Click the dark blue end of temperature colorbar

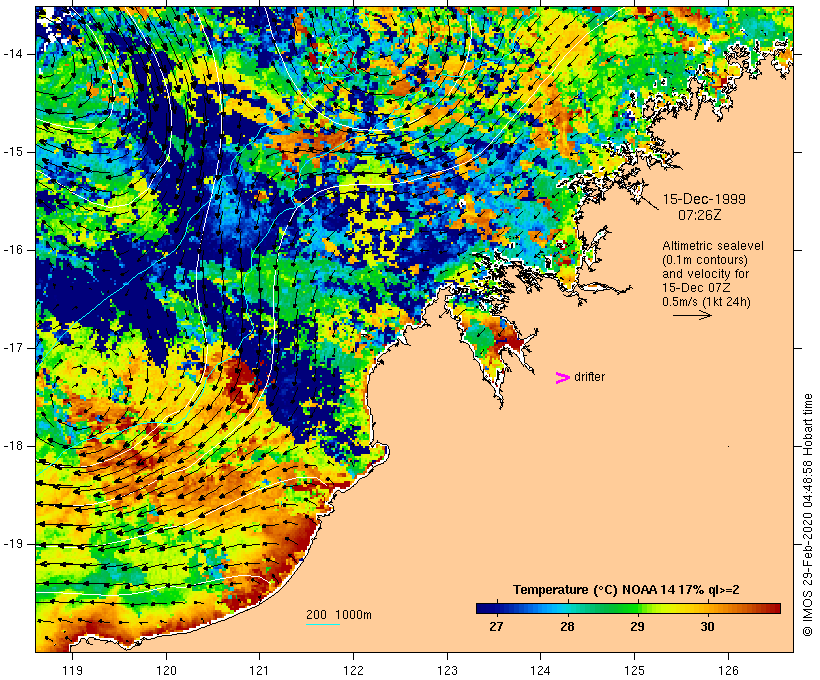pos(484,608)
